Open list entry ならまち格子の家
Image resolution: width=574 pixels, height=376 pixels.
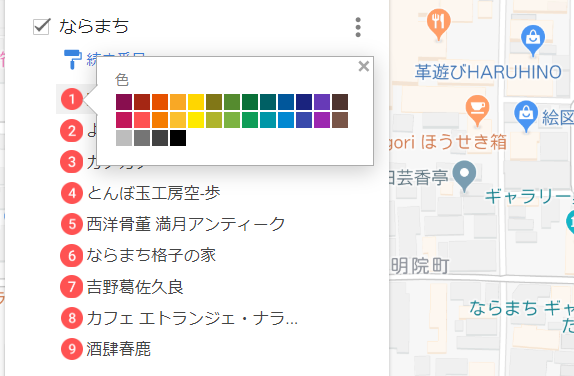[x=151, y=255]
